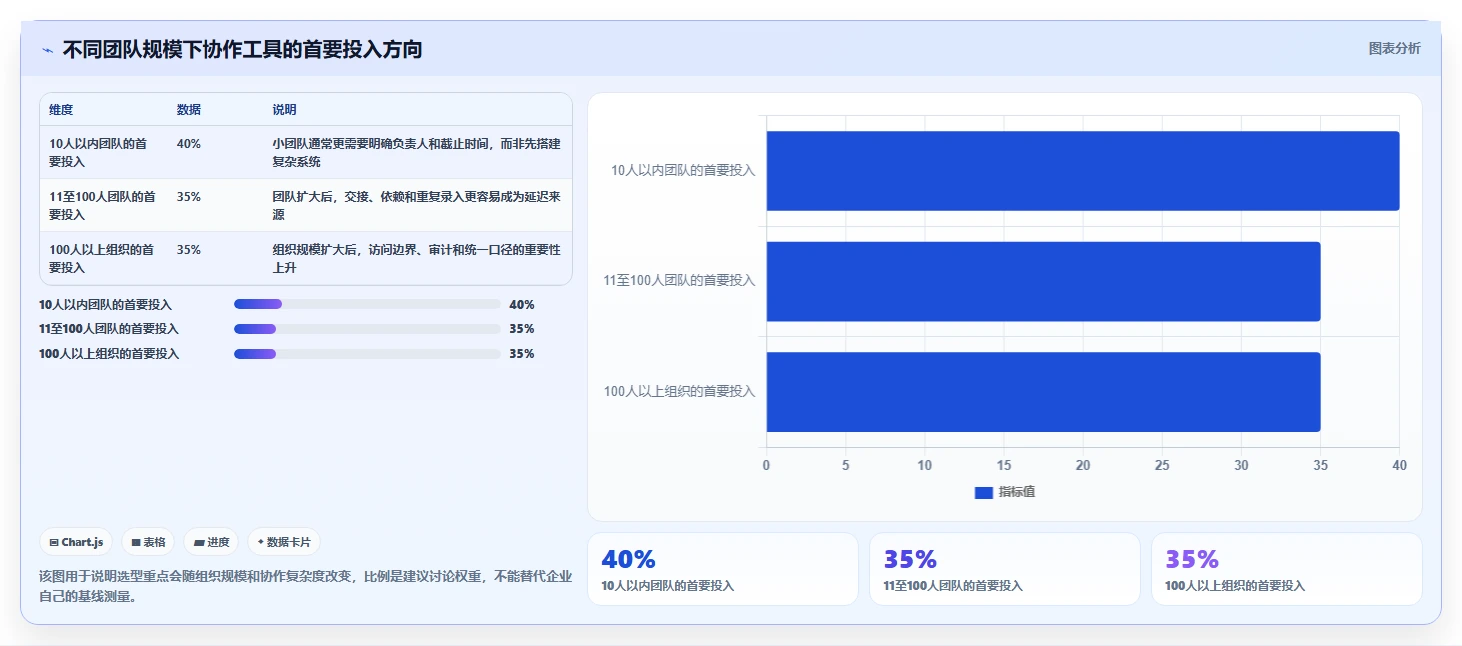Click the footnote starting 该图用于说明选型重点
Viewport: 1462px width, 646px height.
pos(305,586)
